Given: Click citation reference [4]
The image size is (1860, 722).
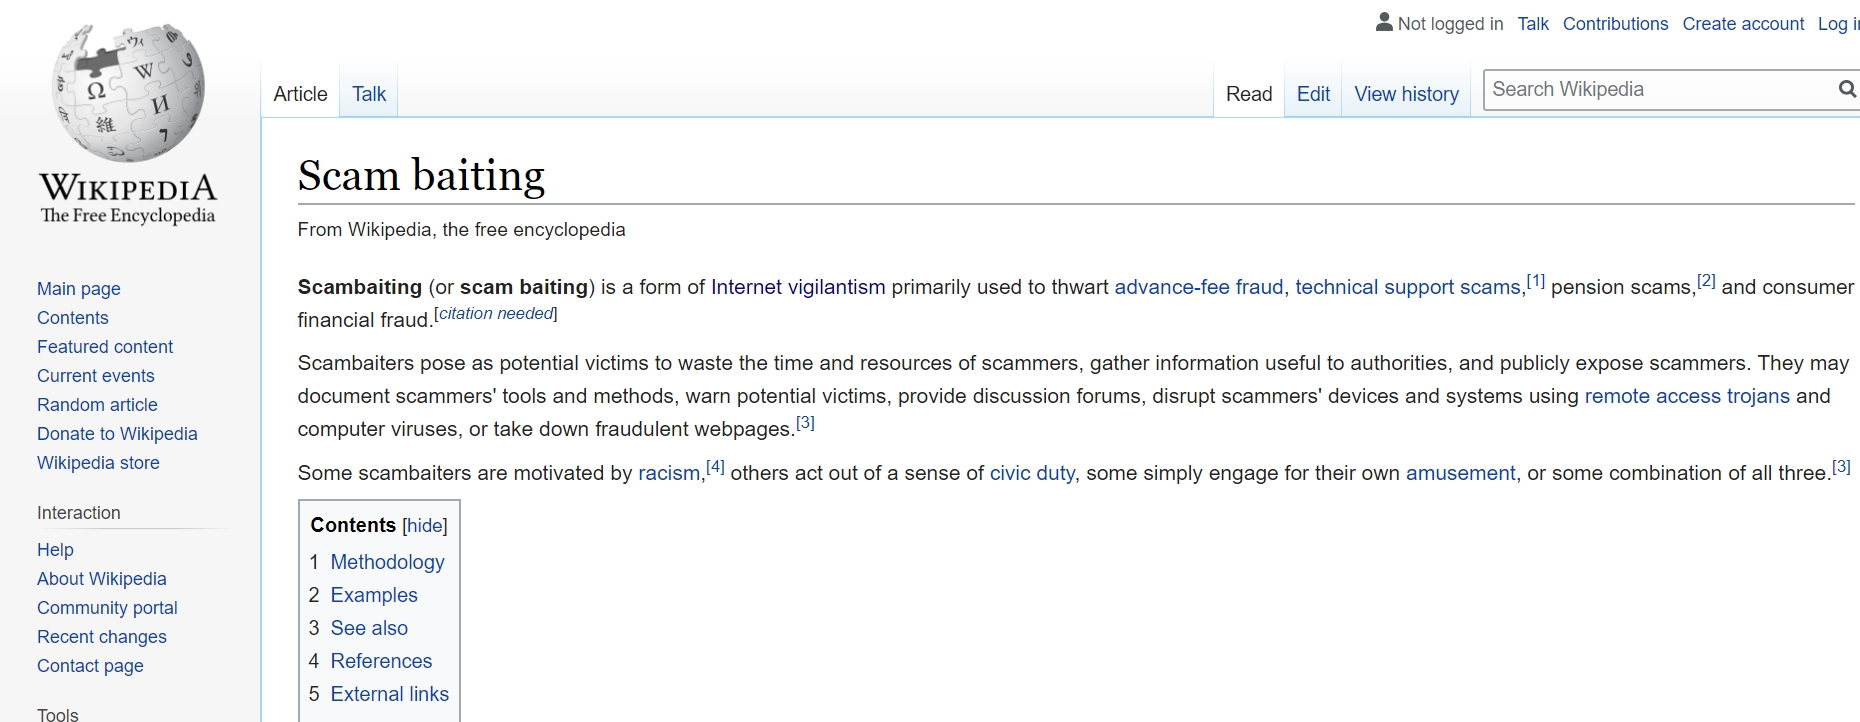Looking at the screenshot, I should pyautogui.click(x=715, y=467).
